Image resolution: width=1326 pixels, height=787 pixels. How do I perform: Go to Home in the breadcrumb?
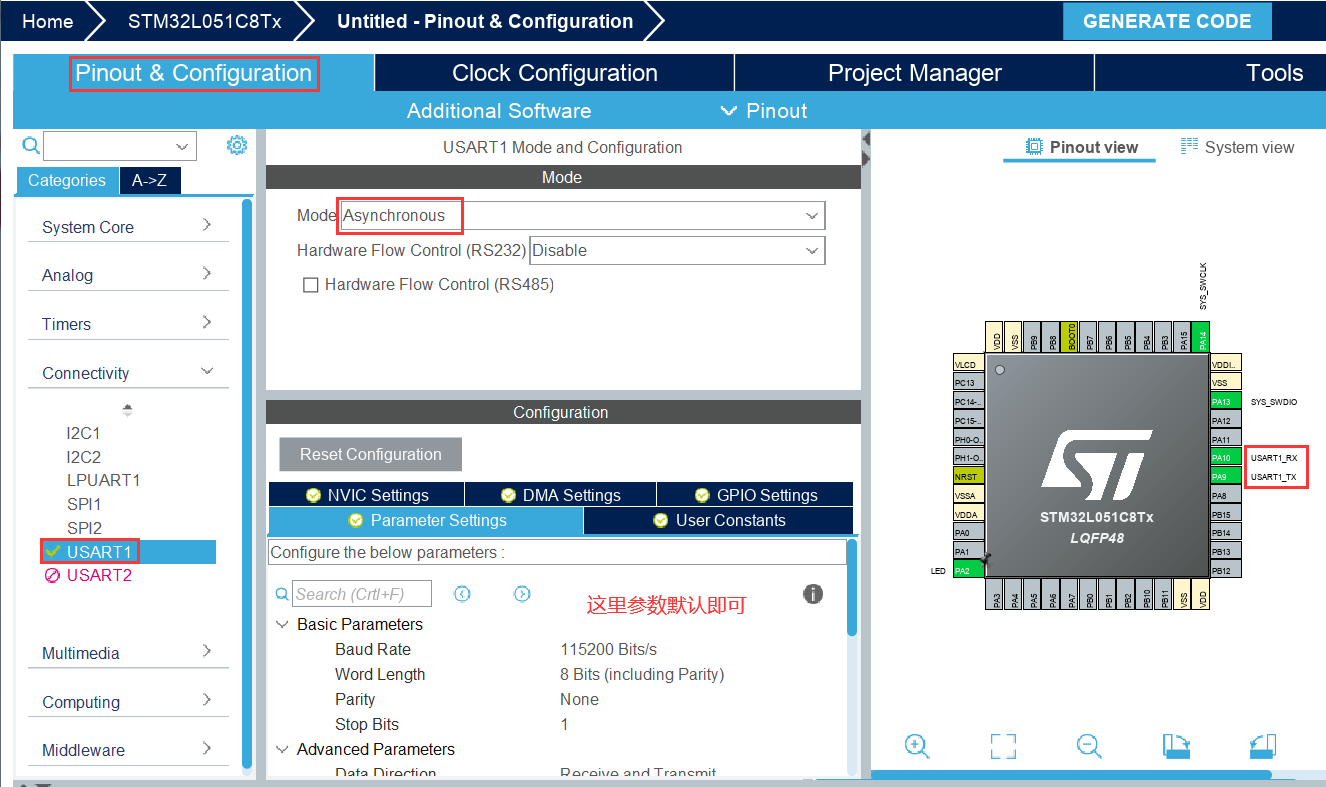[47, 21]
